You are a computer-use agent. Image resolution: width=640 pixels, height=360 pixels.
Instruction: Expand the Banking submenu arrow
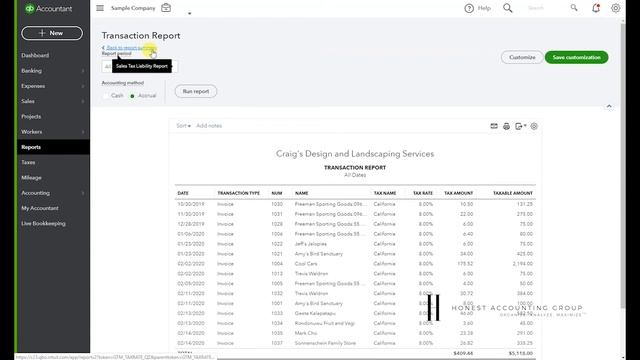pyautogui.click(x=83, y=71)
